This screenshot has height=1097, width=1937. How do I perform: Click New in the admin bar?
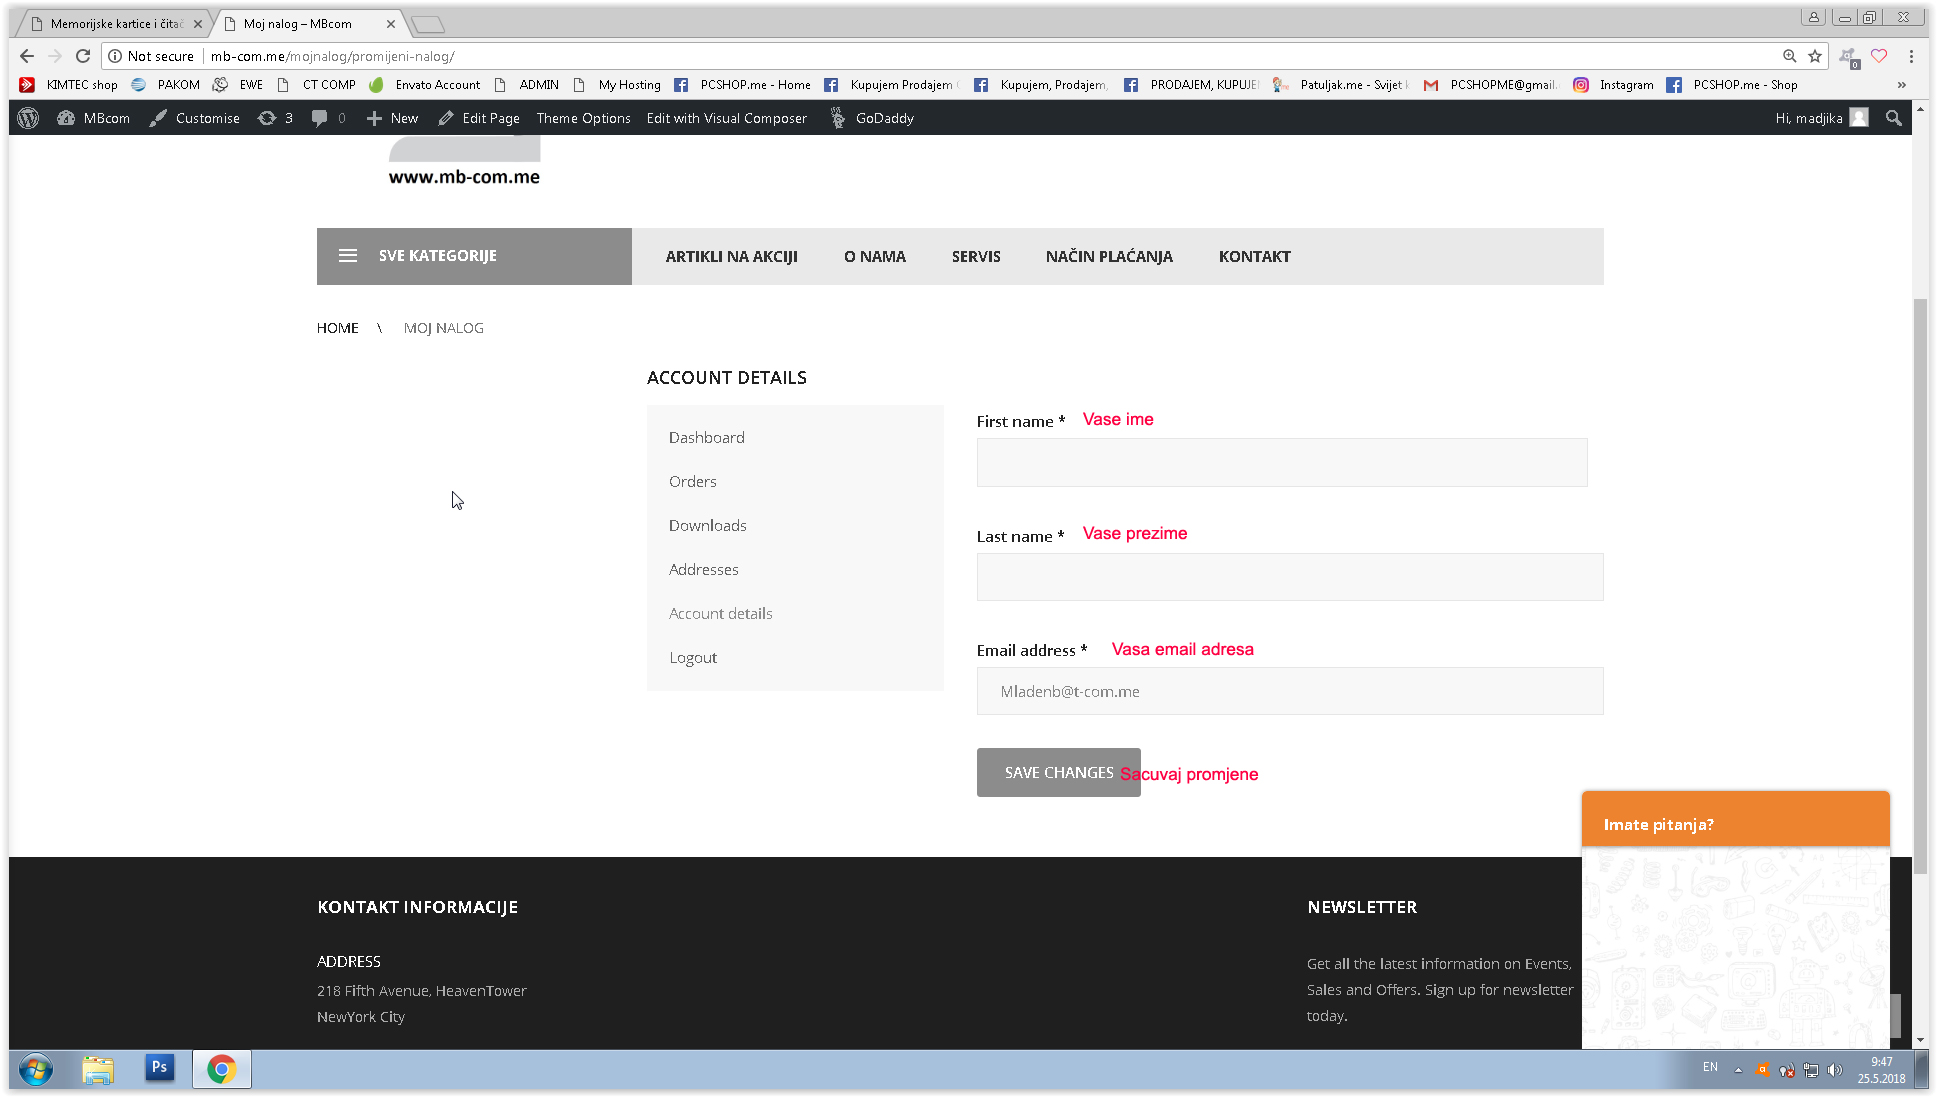point(393,118)
